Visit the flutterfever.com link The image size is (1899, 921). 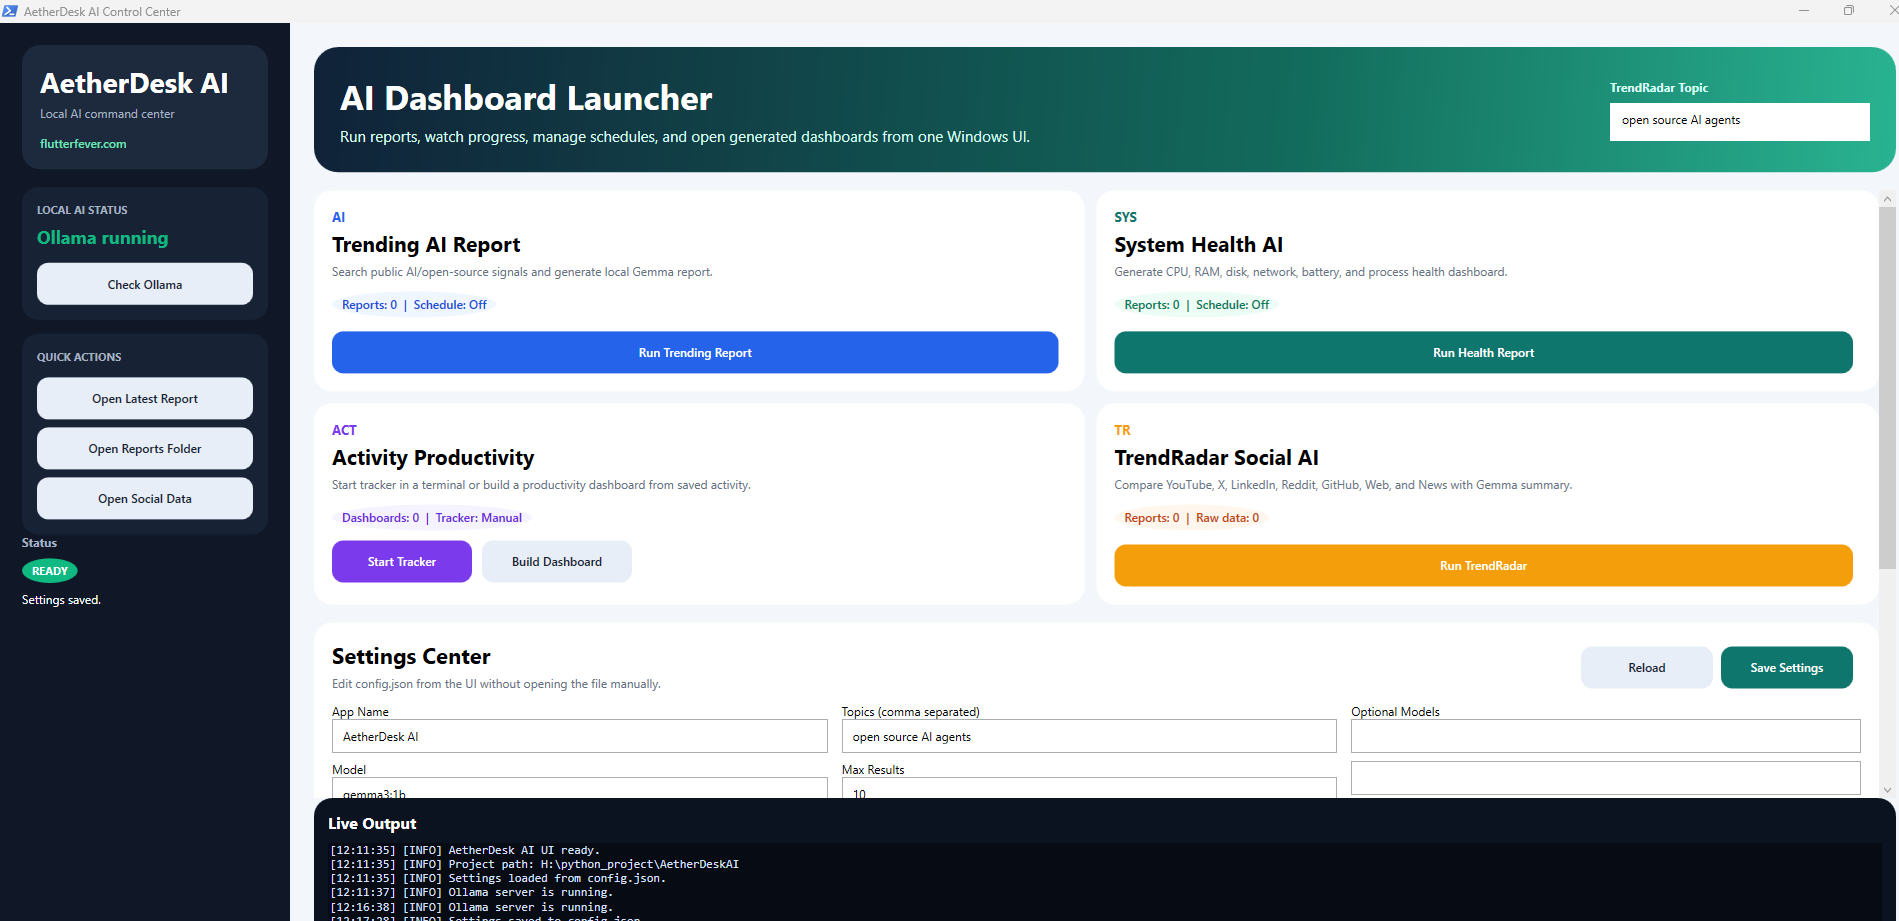click(83, 143)
